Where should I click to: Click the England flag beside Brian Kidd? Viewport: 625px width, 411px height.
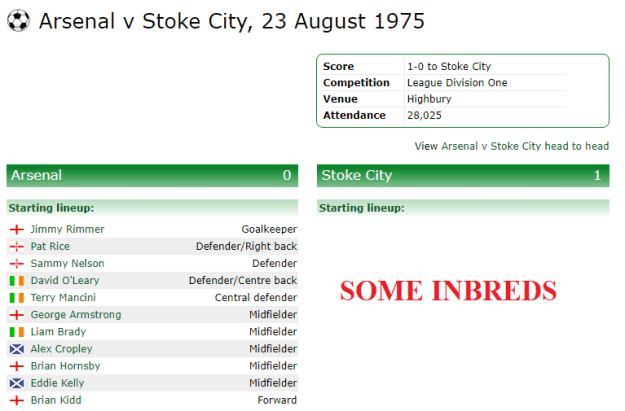(x=16, y=400)
